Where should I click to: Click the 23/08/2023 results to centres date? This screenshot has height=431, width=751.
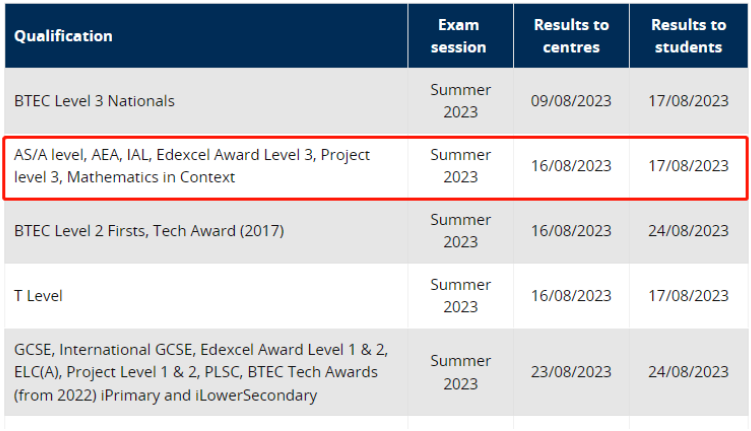tap(571, 372)
